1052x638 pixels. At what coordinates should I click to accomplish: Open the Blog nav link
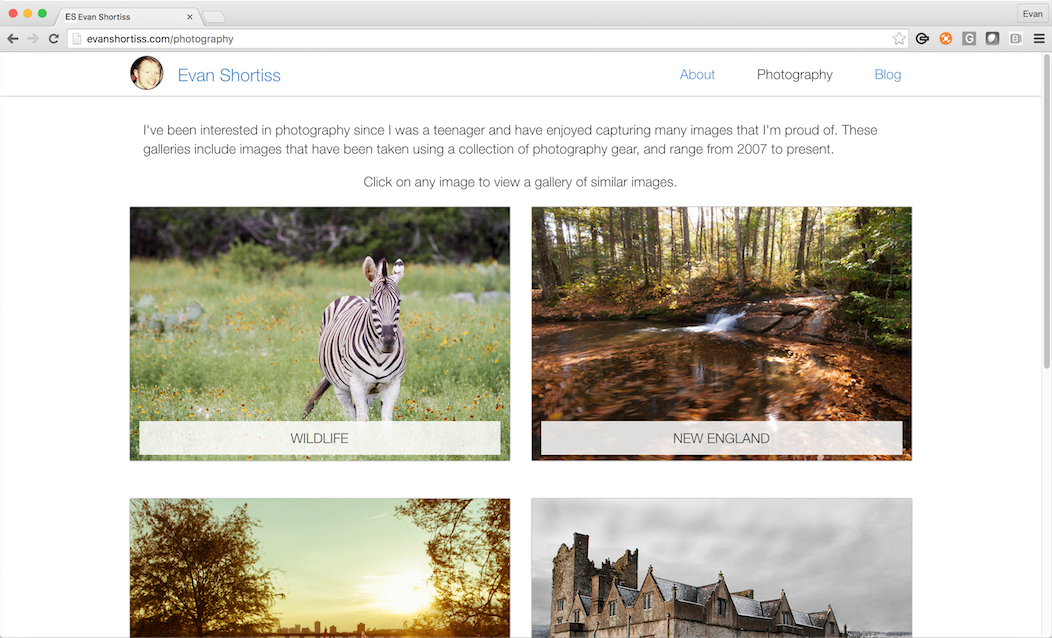[888, 74]
